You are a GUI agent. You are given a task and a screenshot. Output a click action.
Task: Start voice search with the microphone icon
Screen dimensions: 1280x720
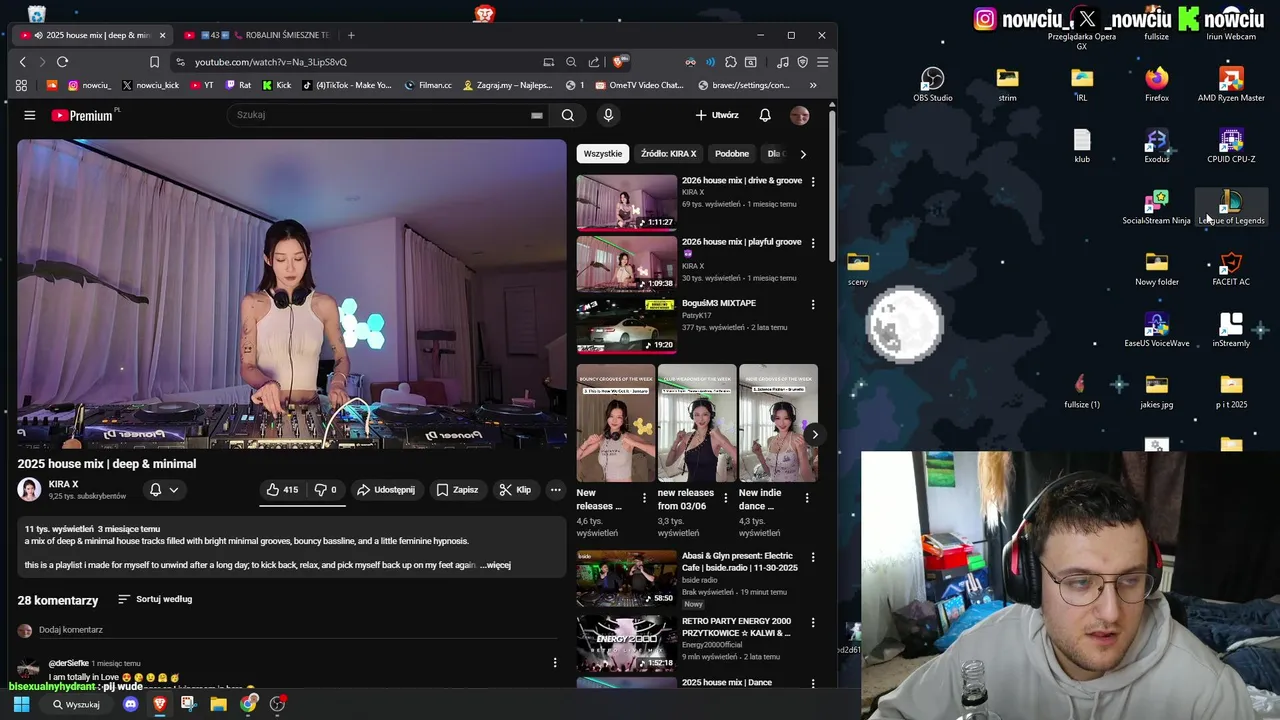point(608,115)
